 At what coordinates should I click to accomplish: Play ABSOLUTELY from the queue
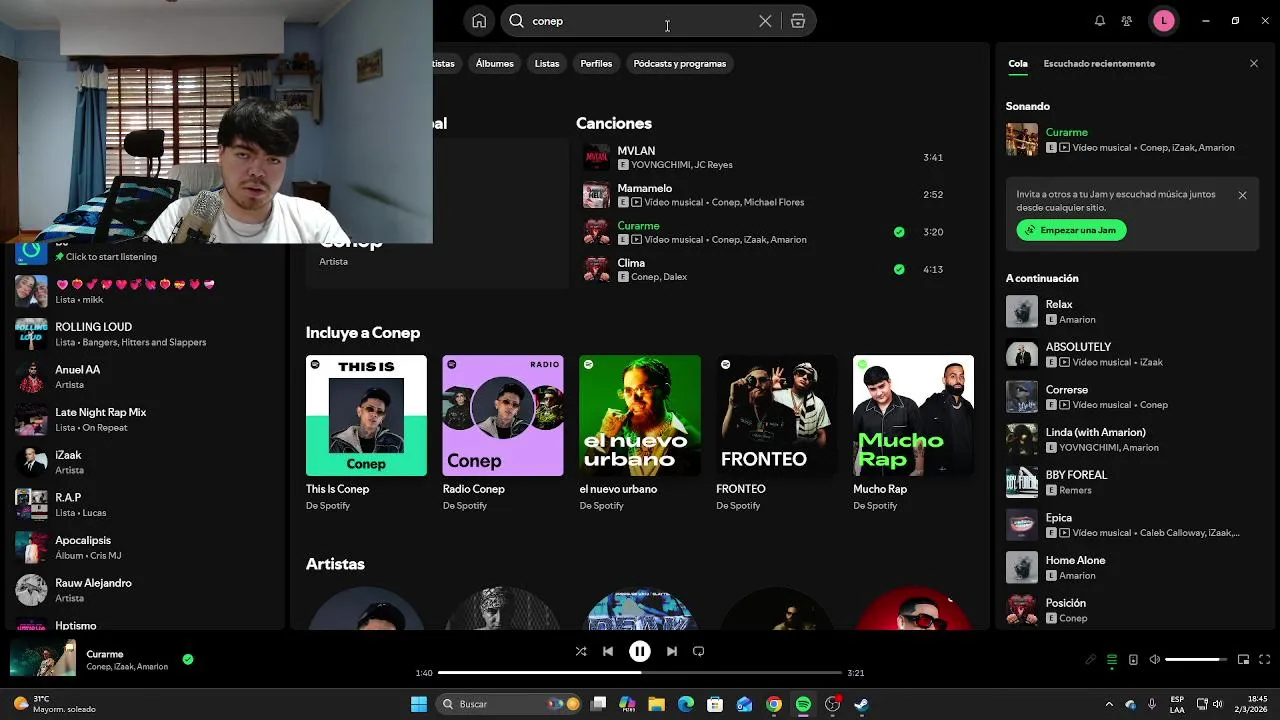point(1132,355)
